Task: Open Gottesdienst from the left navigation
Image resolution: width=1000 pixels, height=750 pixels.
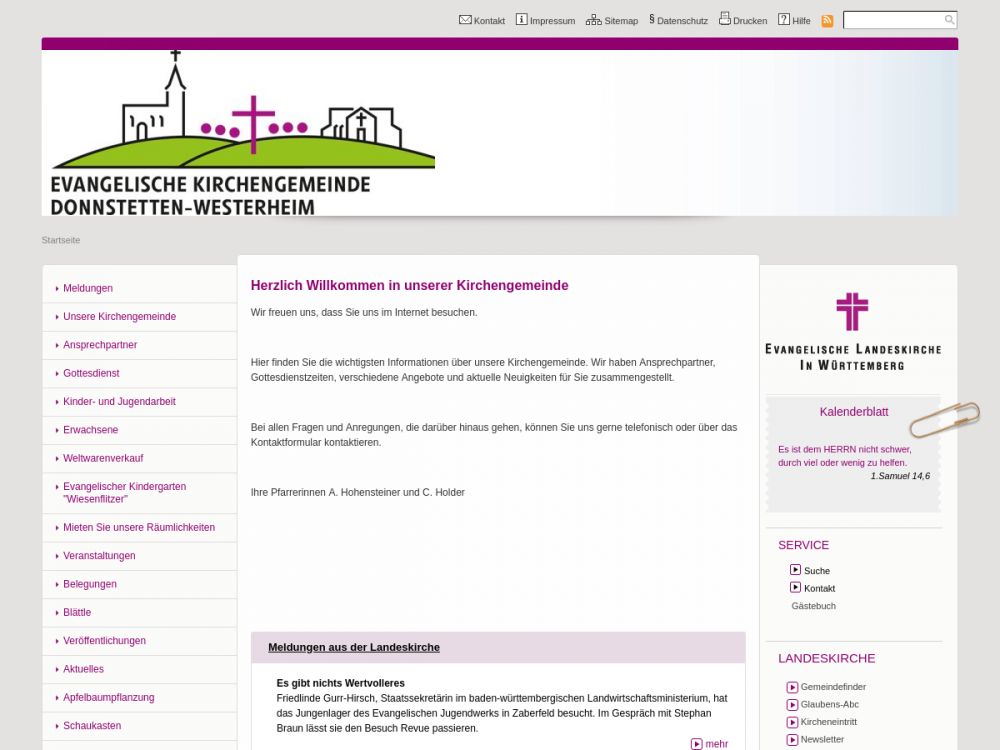Action: (91, 373)
